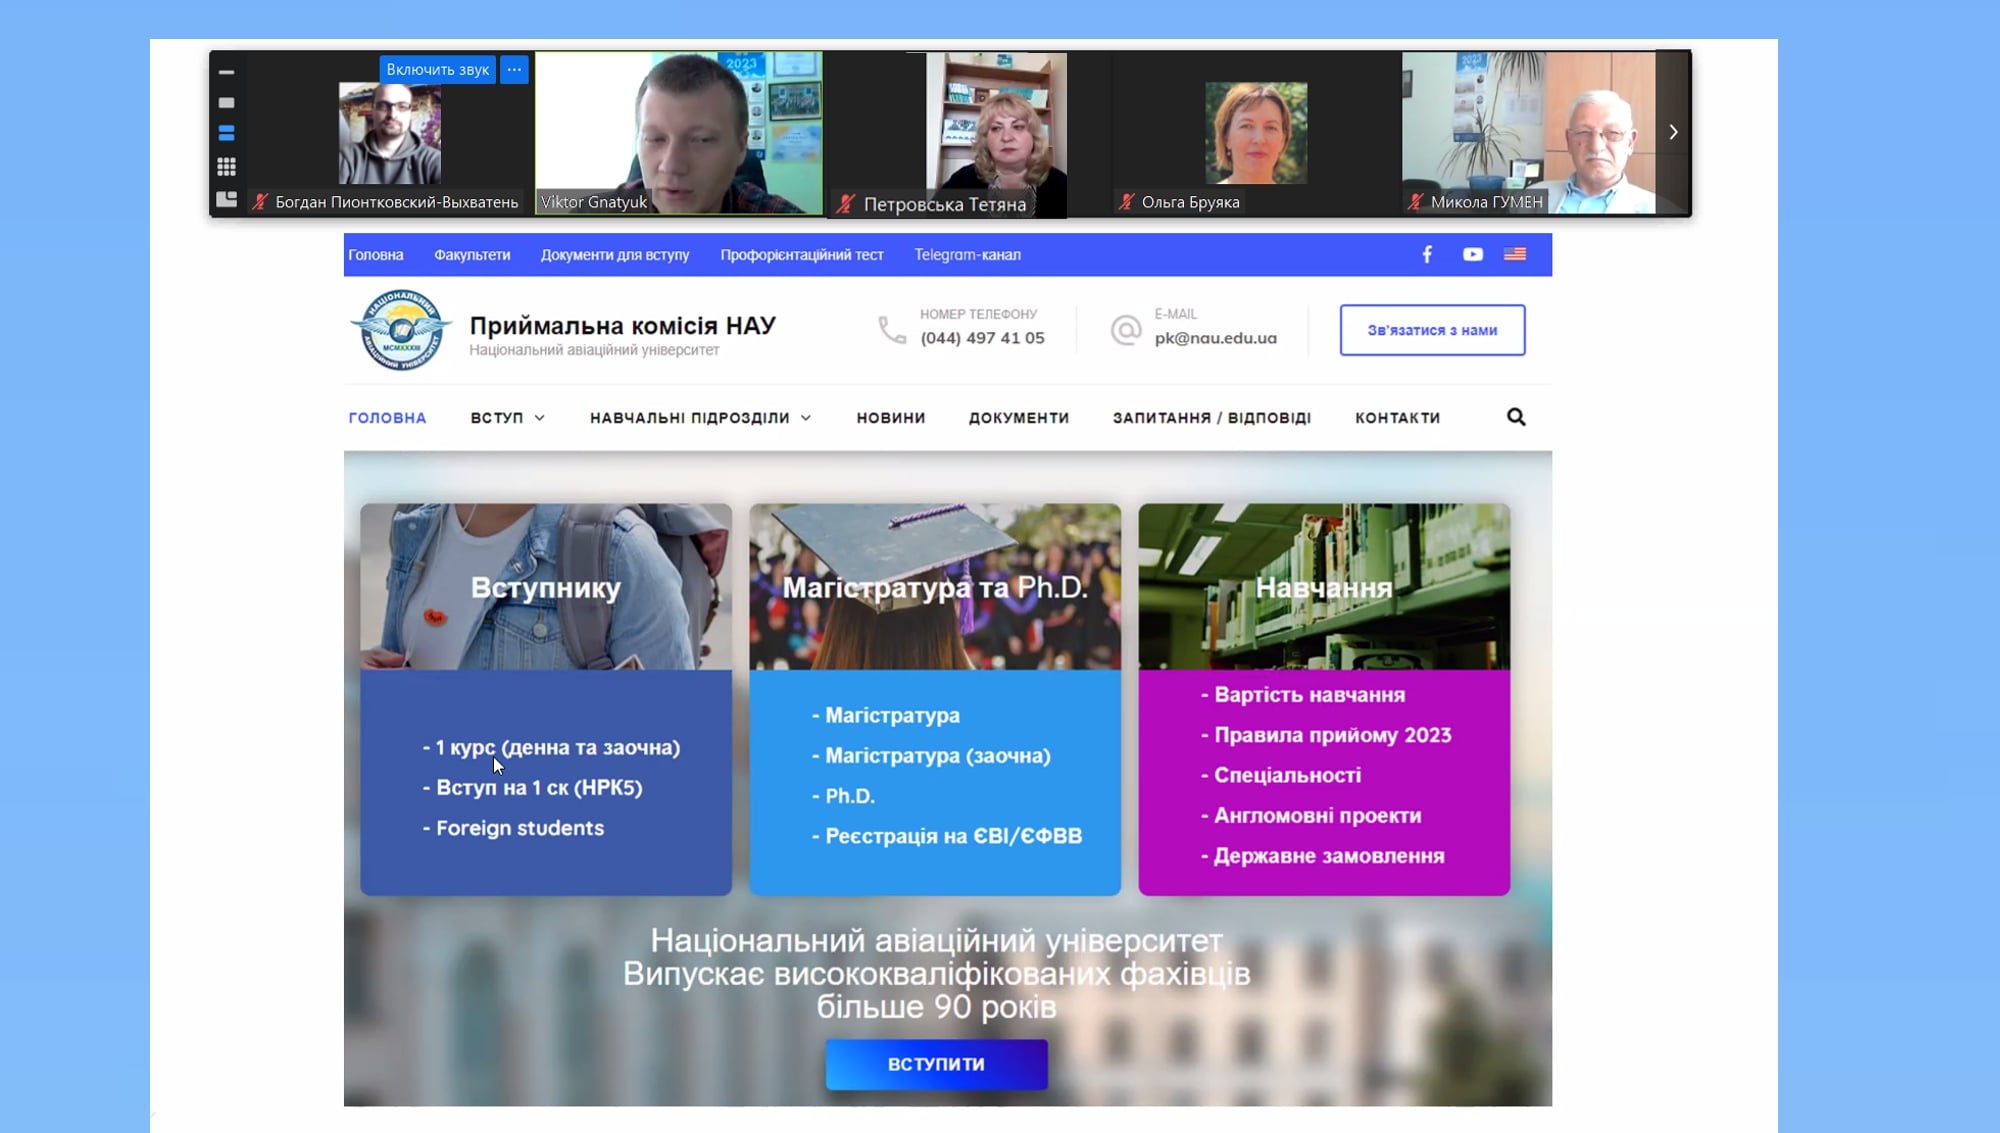The height and width of the screenshot is (1133, 2000).
Task: Open the YouTube channel icon
Action: coord(1472,254)
